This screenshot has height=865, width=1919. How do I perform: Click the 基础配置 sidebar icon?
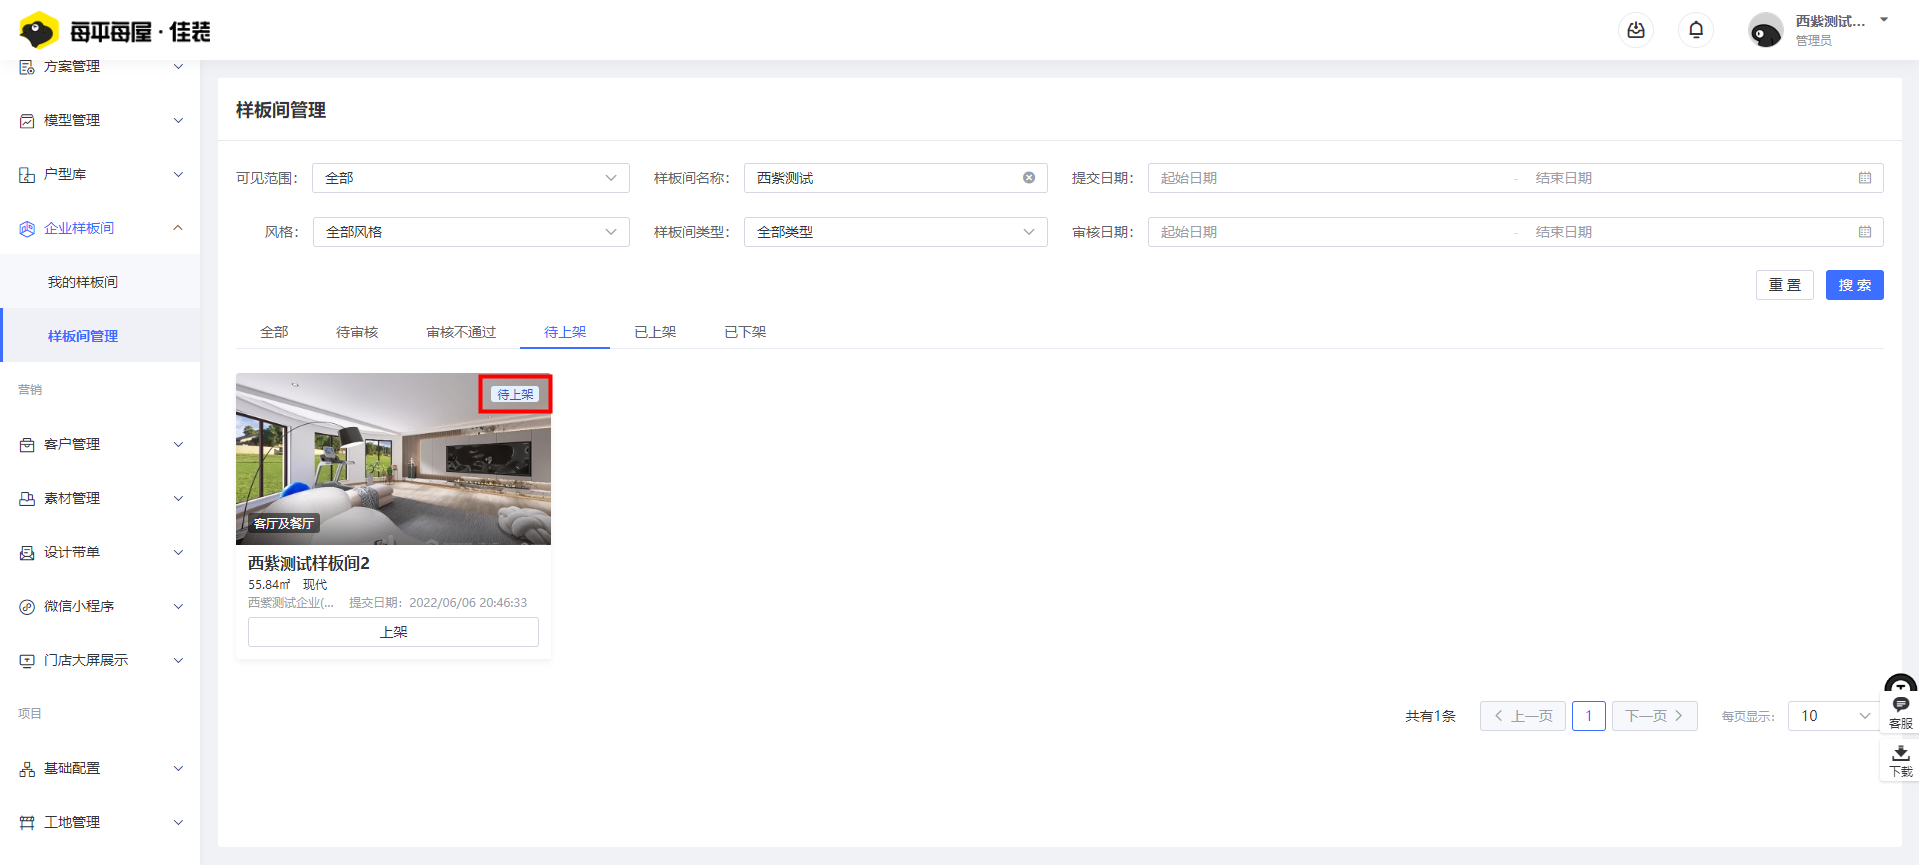(27, 769)
